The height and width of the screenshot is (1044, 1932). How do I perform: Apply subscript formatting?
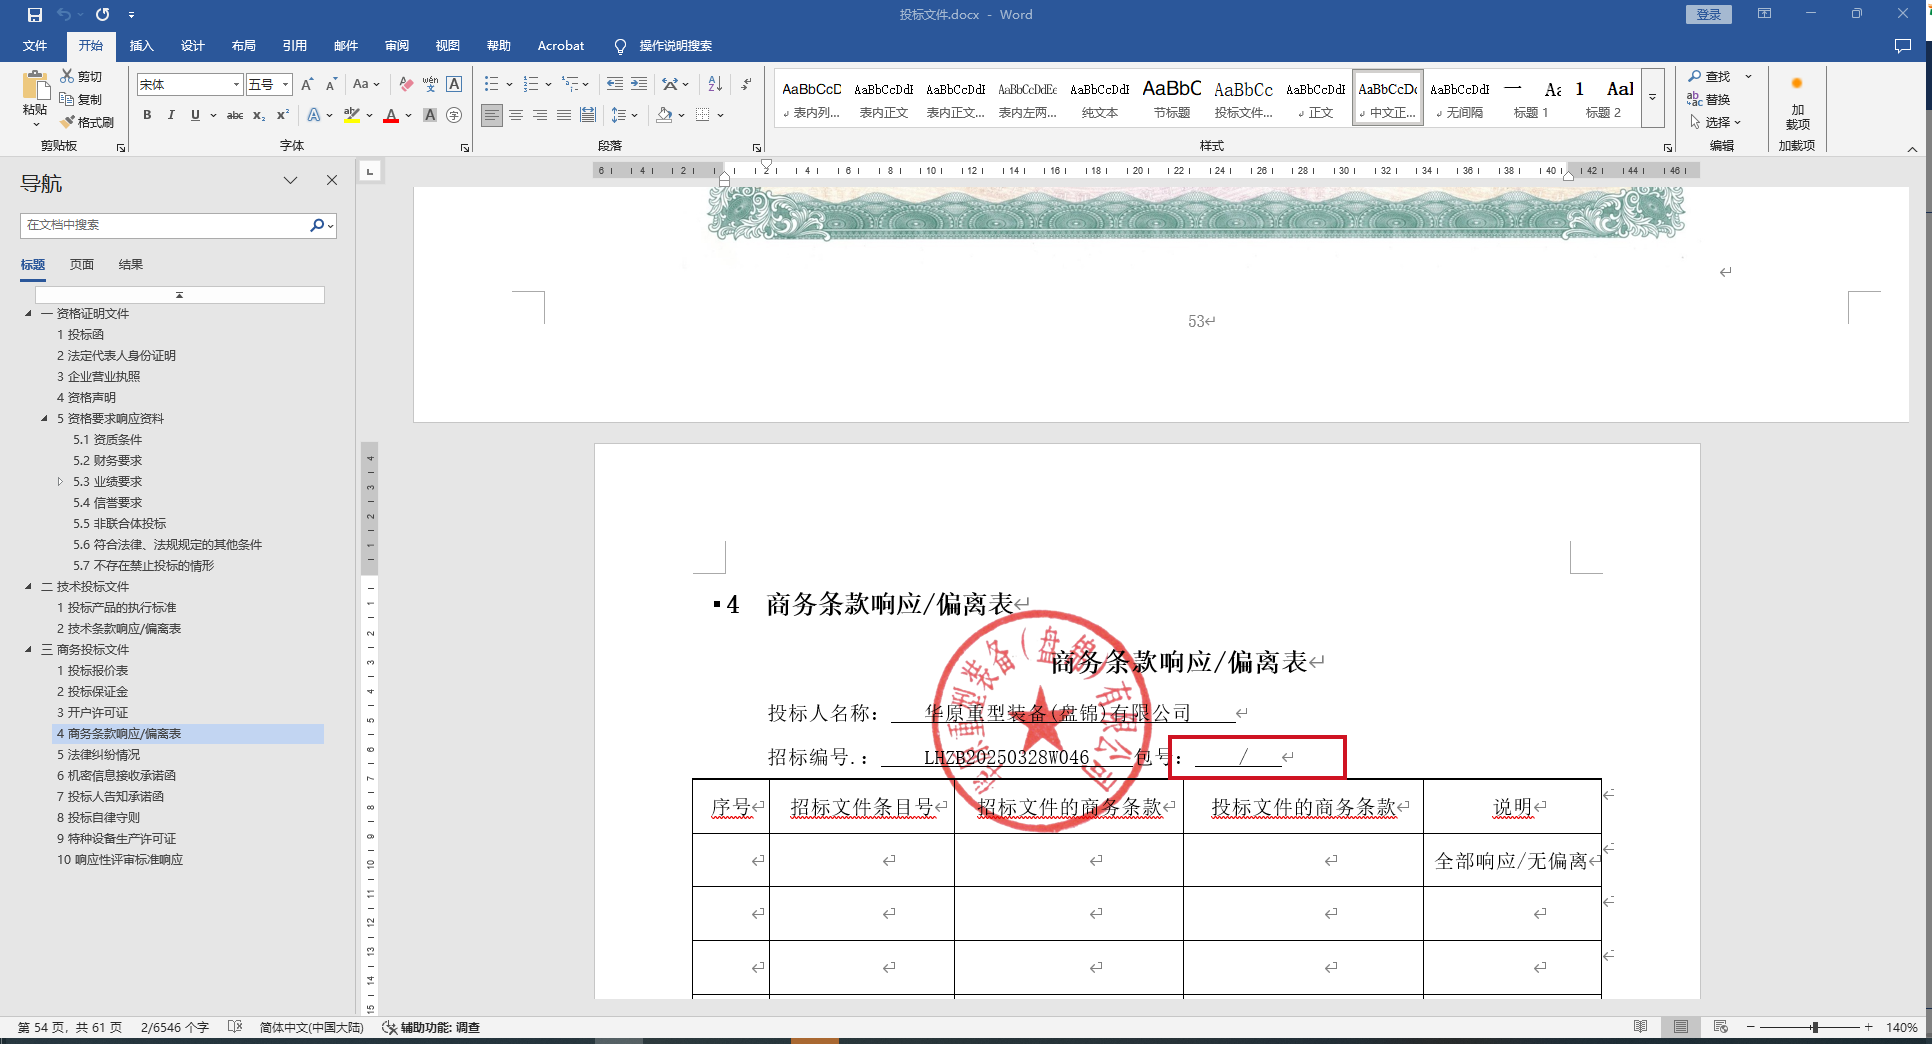click(x=259, y=115)
